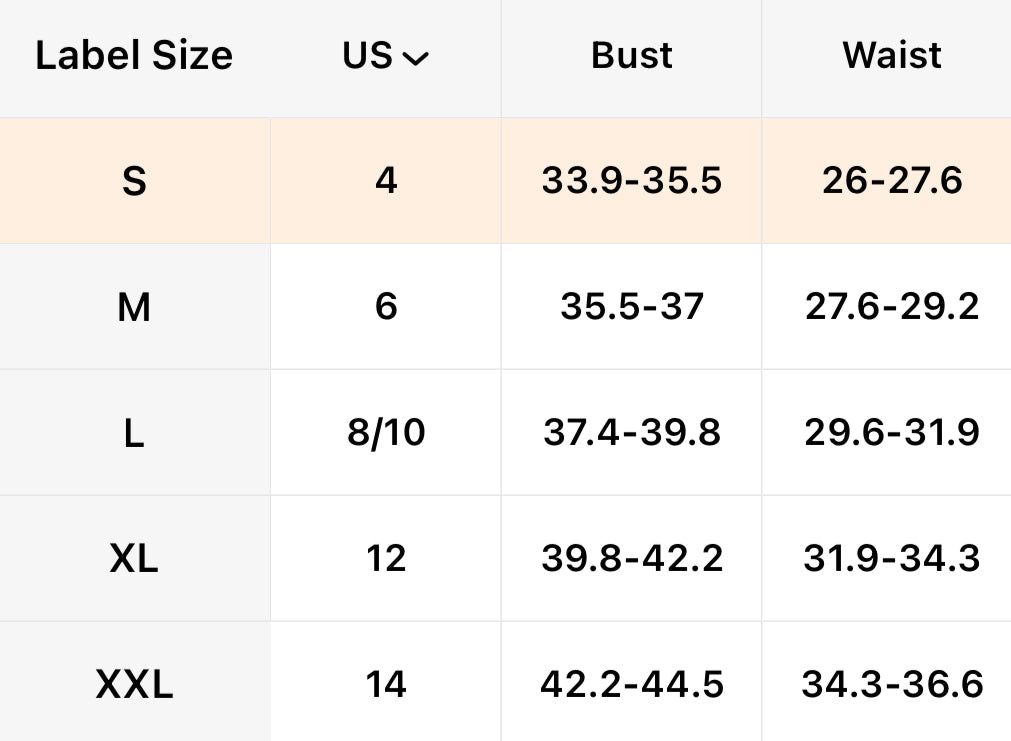Viewport: 1011px width, 741px height.
Task: Select the XL label size cell
Action: [134, 558]
